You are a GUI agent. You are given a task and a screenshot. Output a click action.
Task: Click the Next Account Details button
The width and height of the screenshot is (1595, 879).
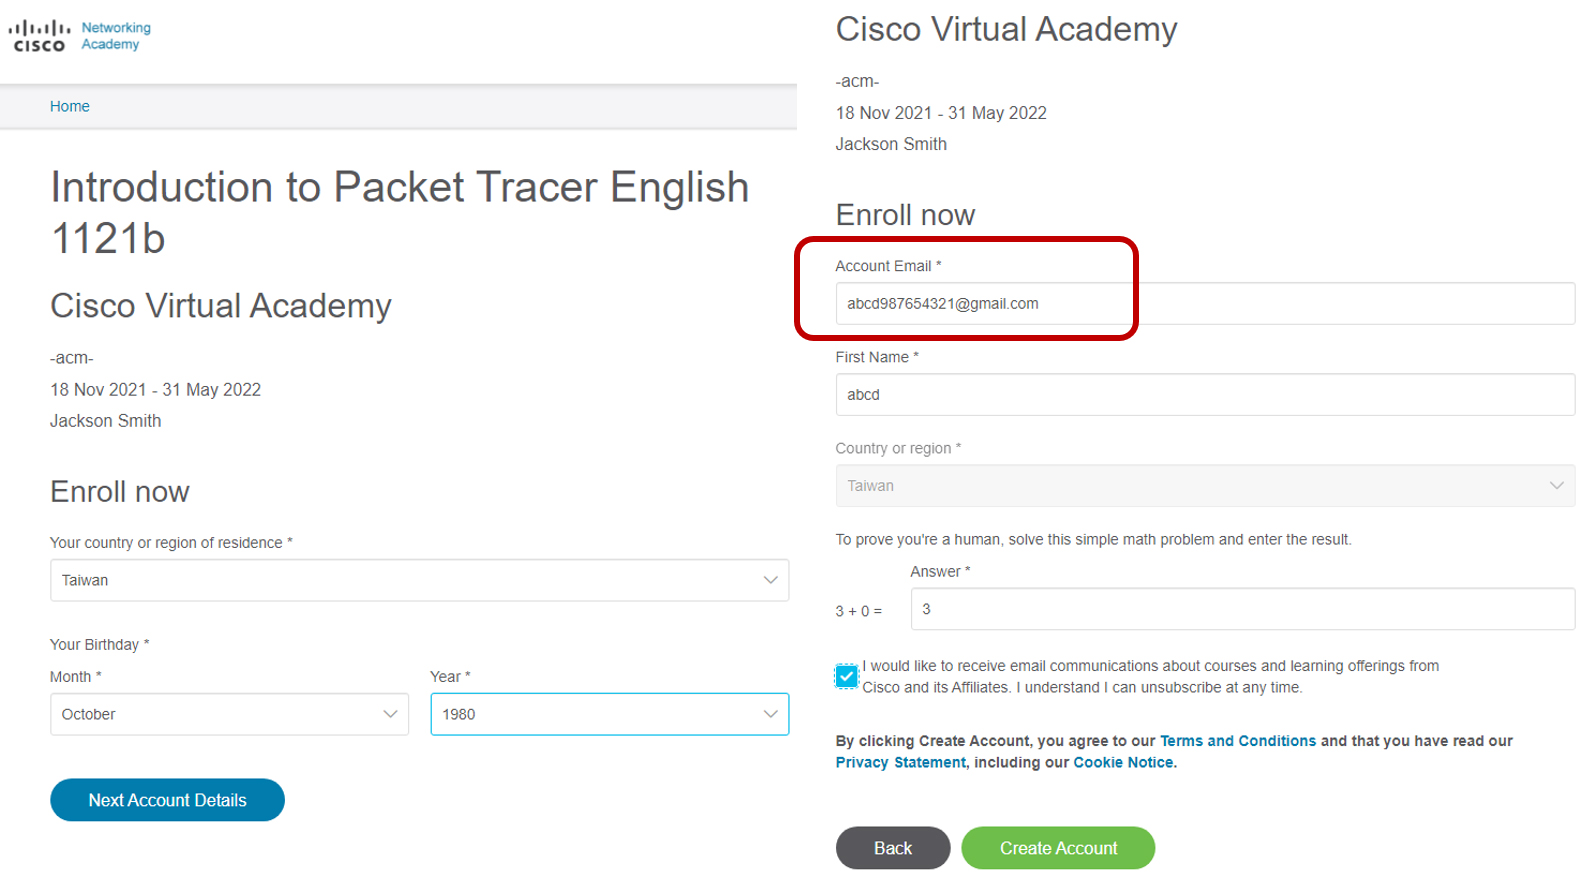click(167, 800)
